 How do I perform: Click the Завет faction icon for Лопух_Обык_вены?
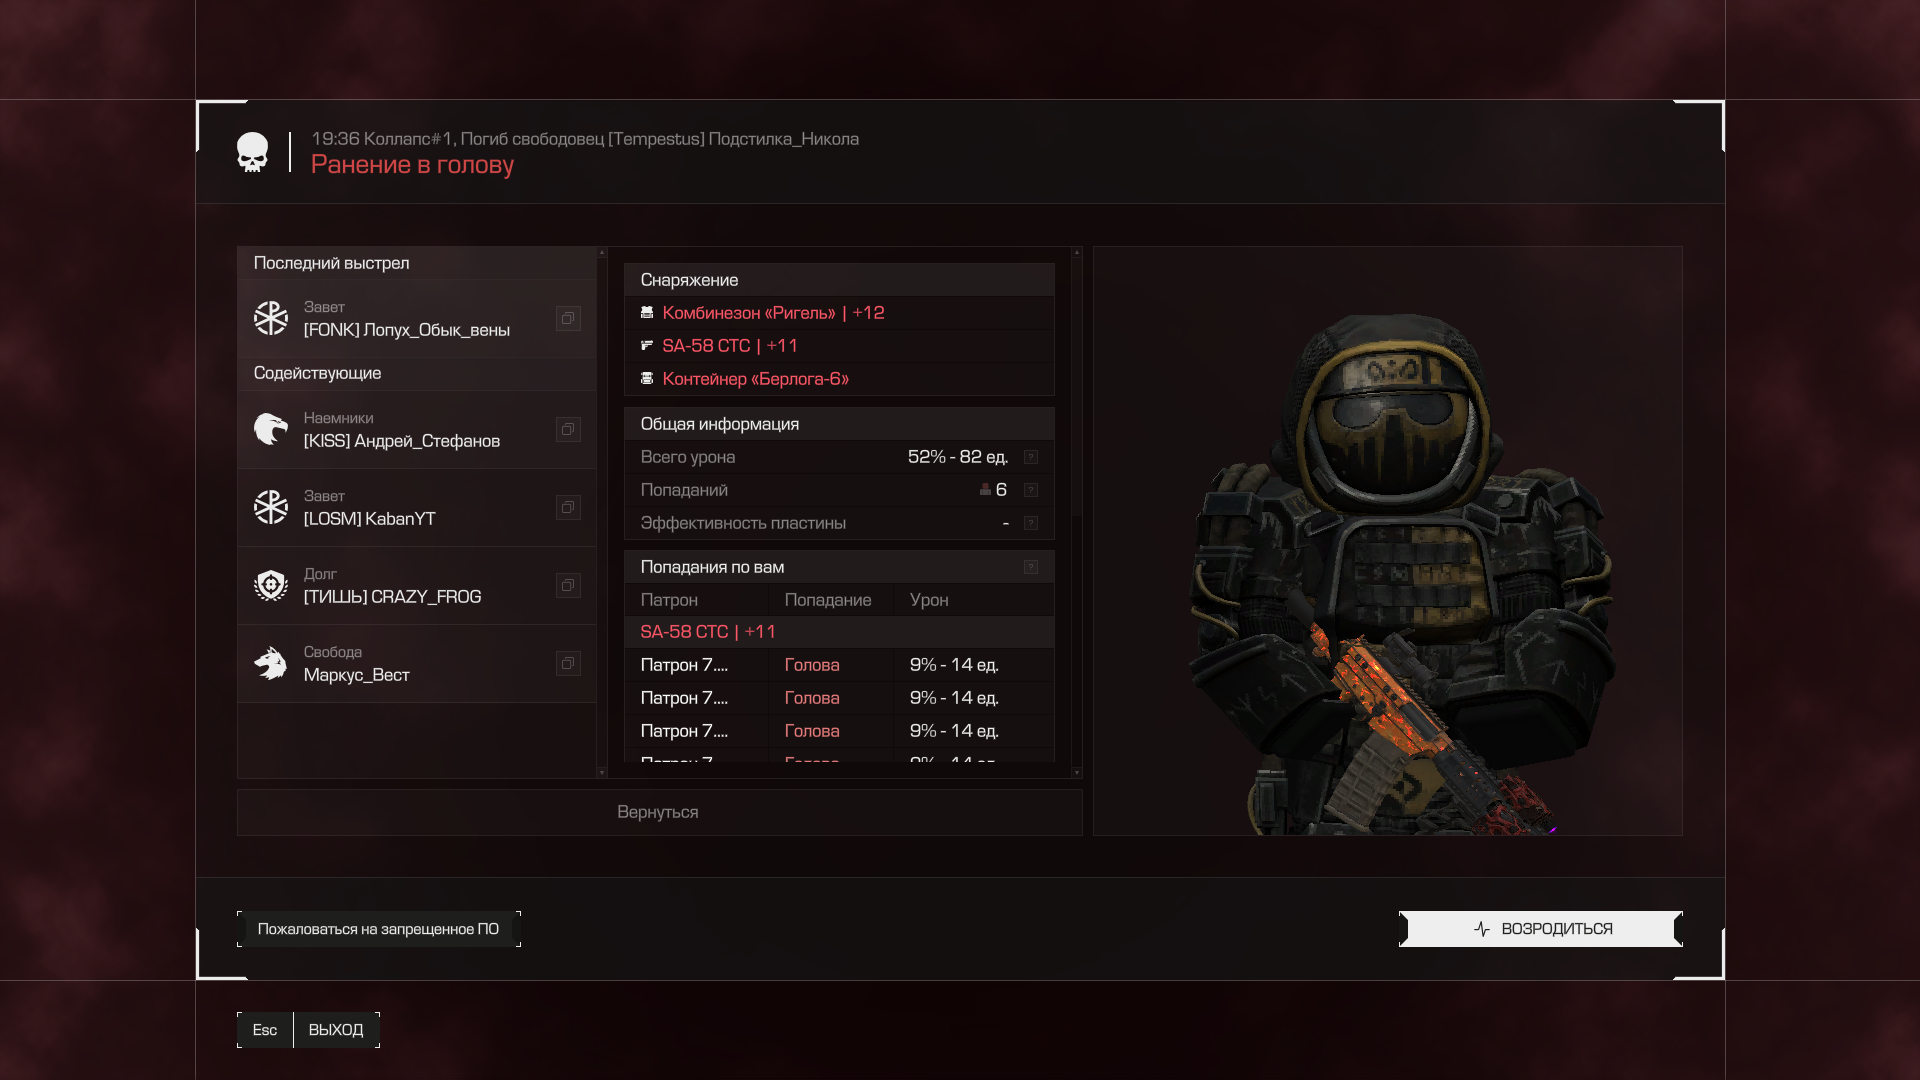[x=271, y=318]
